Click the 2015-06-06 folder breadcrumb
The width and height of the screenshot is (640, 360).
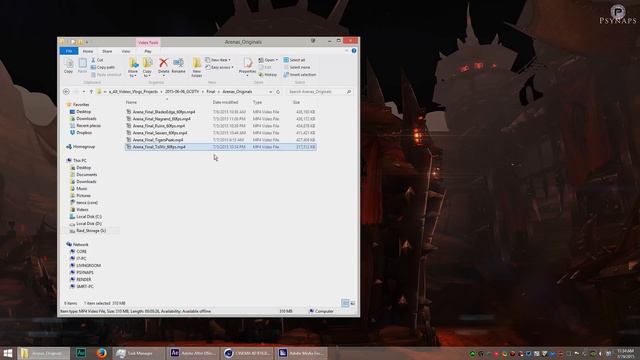click(x=182, y=92)
